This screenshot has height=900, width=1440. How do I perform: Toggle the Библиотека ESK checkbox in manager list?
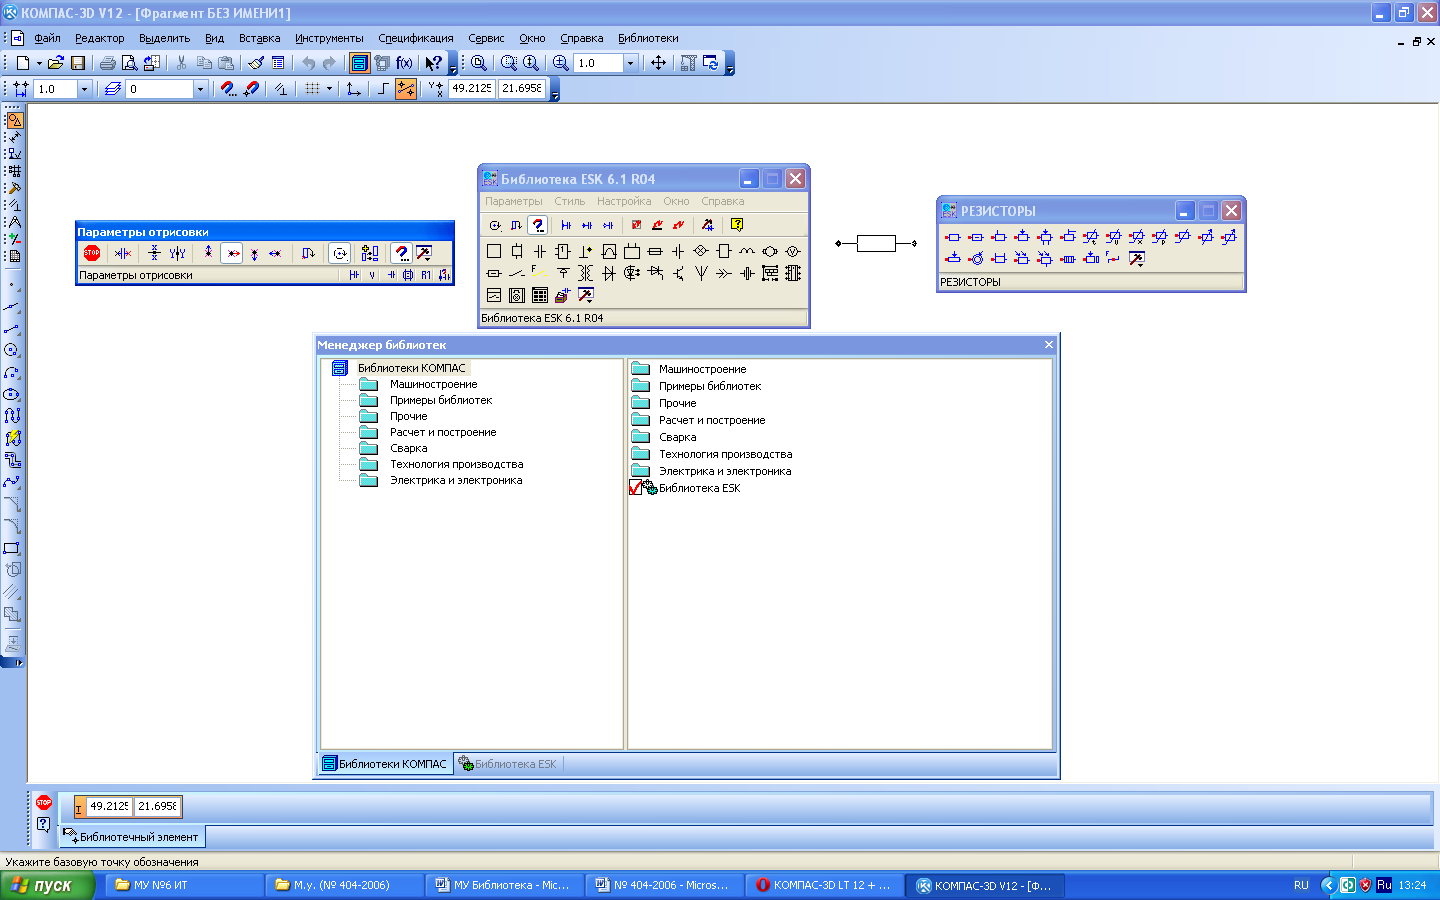coord(636,488)
